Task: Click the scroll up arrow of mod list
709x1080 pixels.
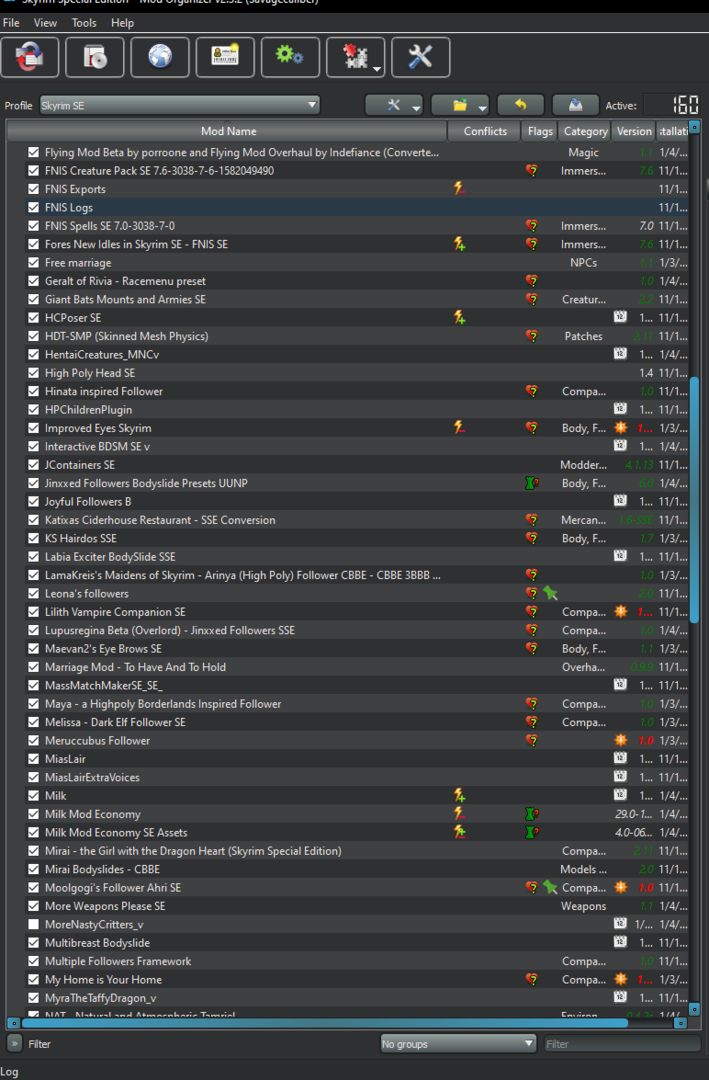Action: (x=695, y=127)
